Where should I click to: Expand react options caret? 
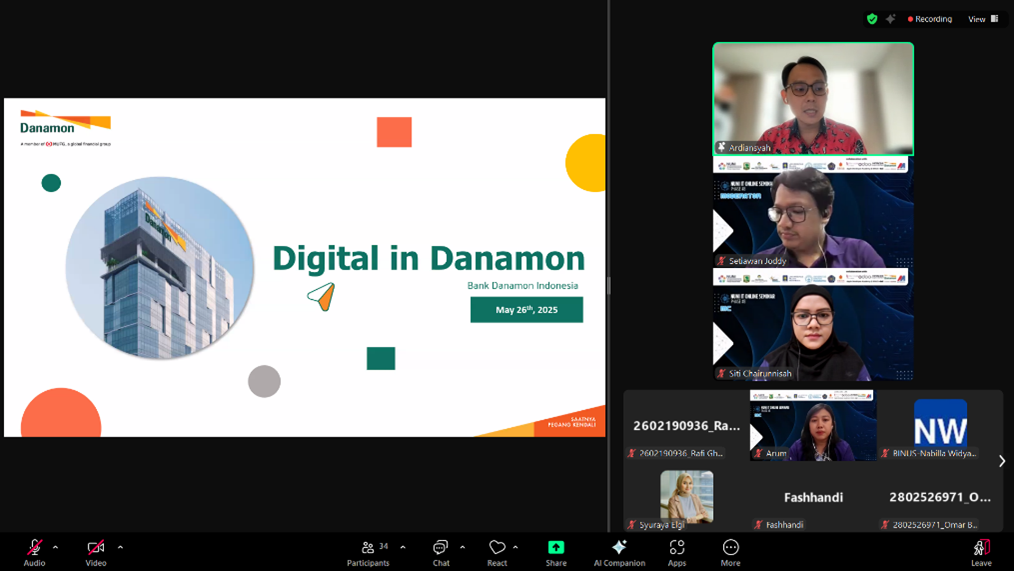(x=515, y=547)
